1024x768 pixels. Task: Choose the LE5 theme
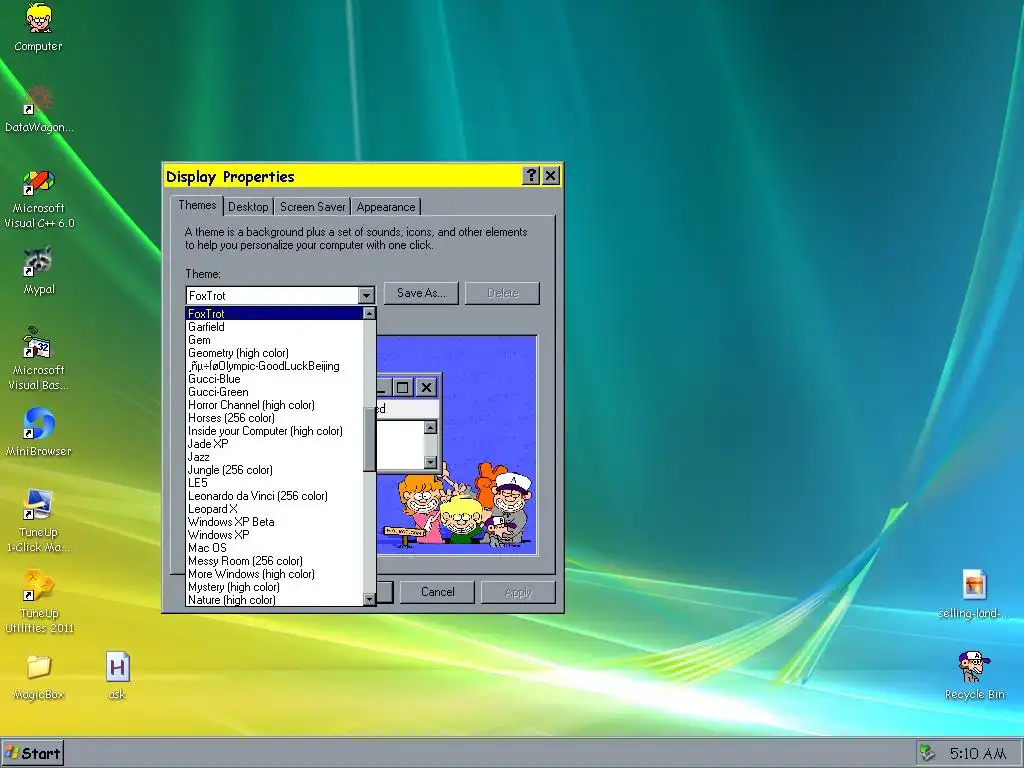click(x=274, y=483)
